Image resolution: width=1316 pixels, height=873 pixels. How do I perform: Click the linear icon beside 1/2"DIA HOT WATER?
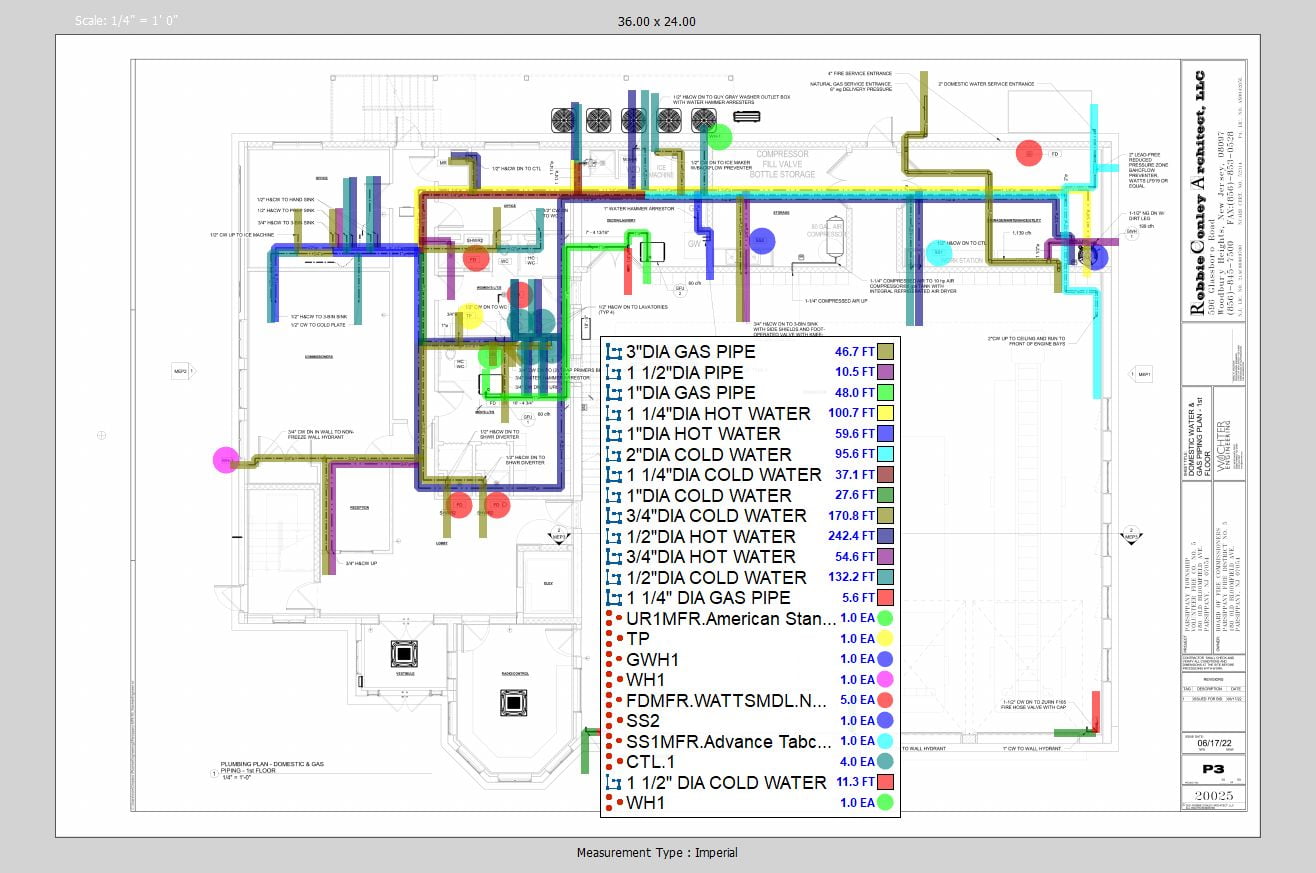click(x=614, y=537)
